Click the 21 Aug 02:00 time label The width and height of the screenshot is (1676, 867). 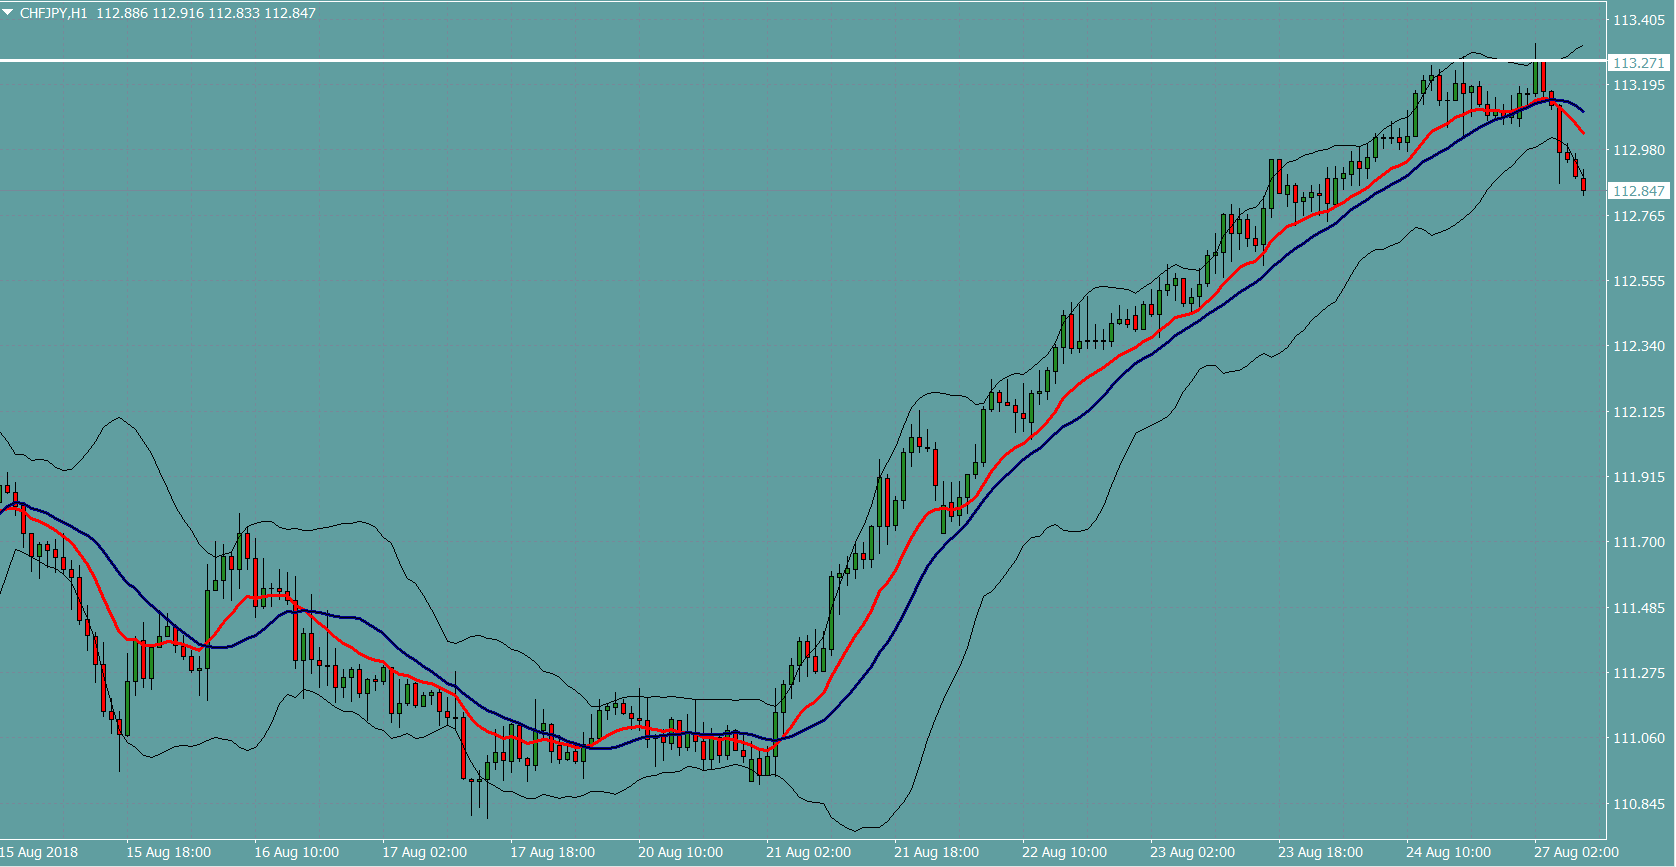[808, 852]
